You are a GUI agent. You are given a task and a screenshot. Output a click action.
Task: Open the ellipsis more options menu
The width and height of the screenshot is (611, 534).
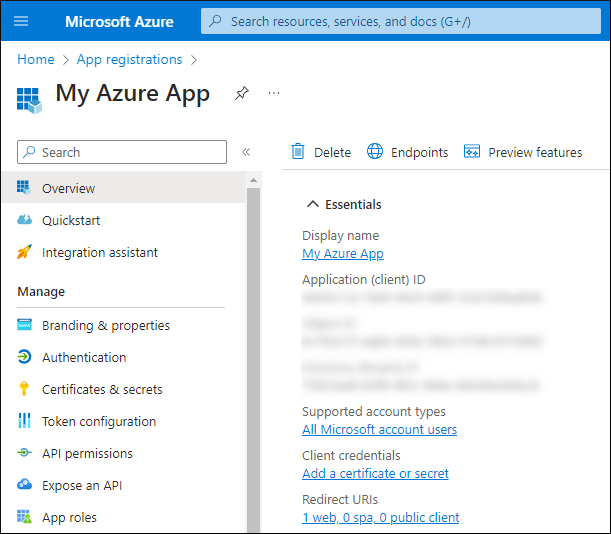pyautogui.click(x=274, y=93)
